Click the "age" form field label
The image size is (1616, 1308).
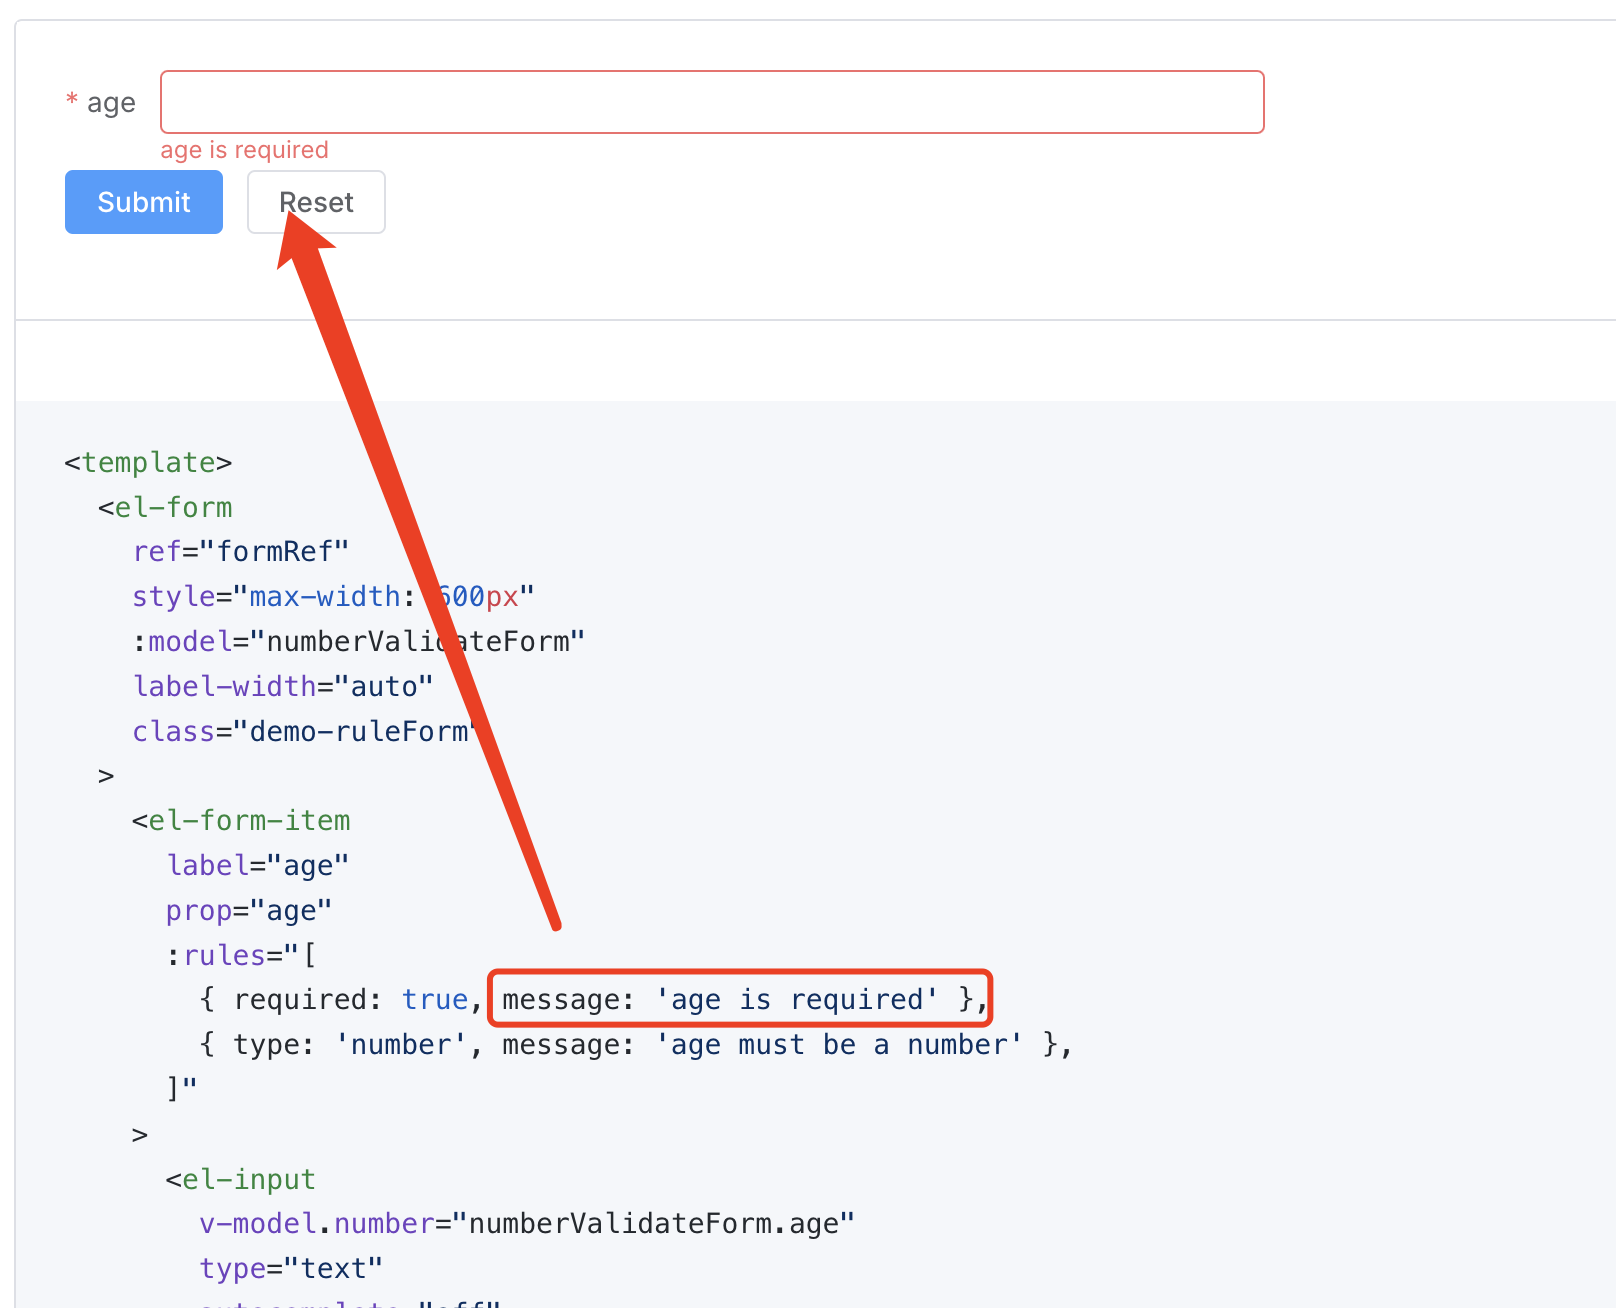[111, 103]
